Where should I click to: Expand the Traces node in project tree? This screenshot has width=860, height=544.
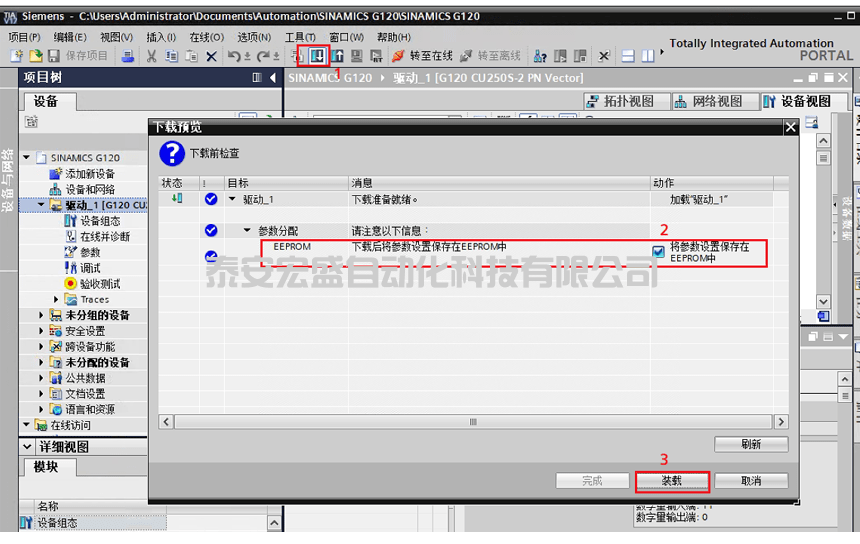(57, 300)
